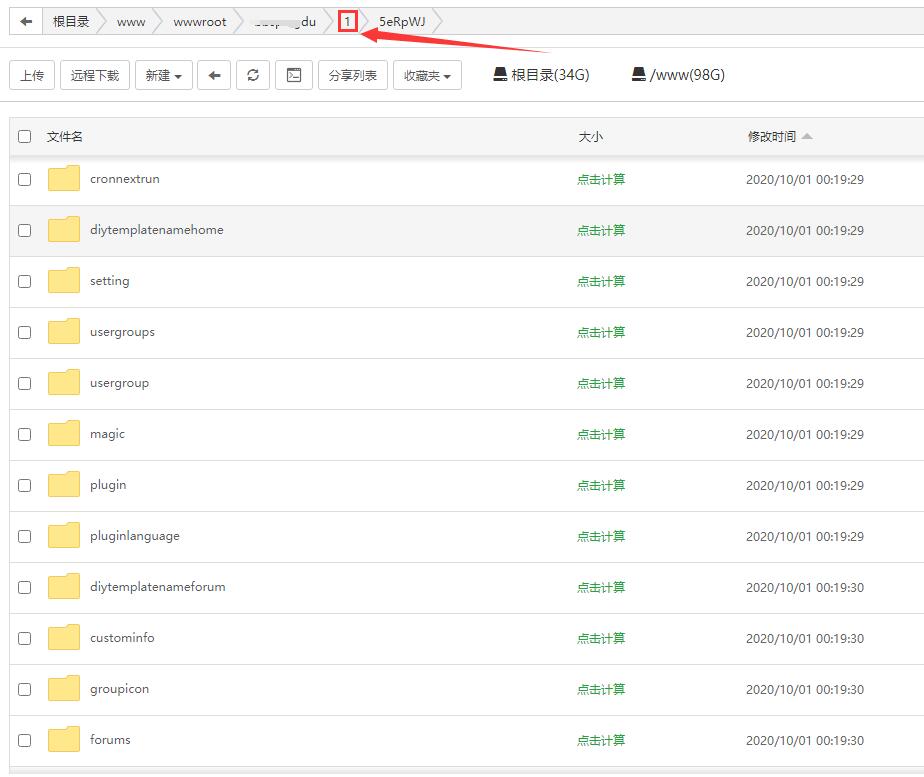Click the root directory disk icon
This screenshot has width=924, height=777.
500,75
